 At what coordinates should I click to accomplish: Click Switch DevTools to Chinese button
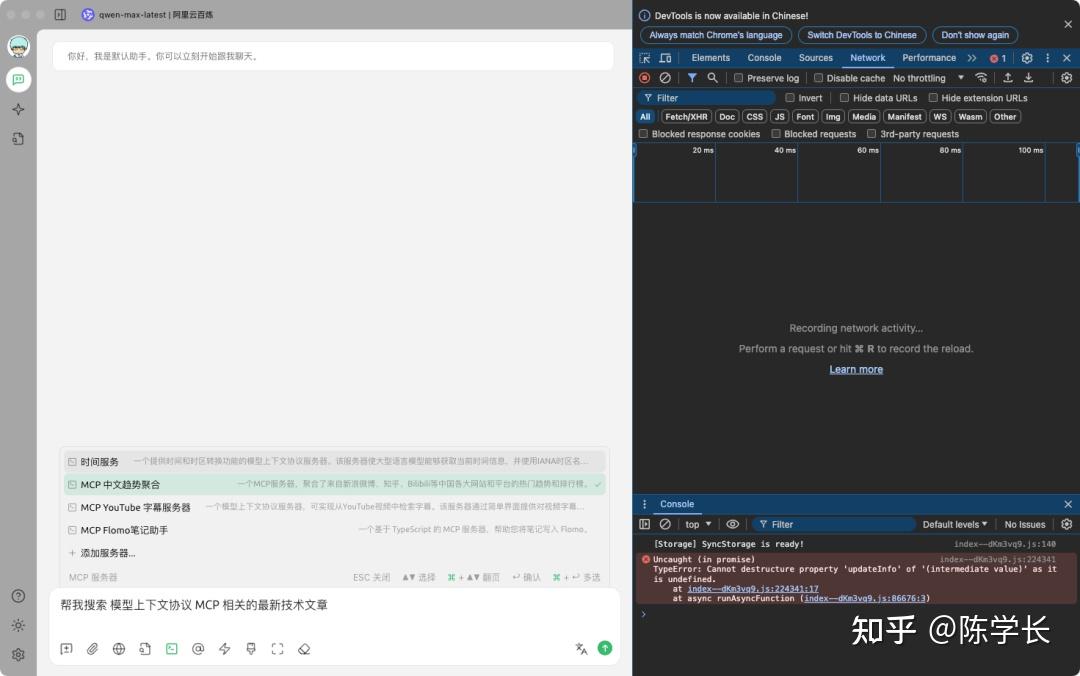[x=862, y=35]
